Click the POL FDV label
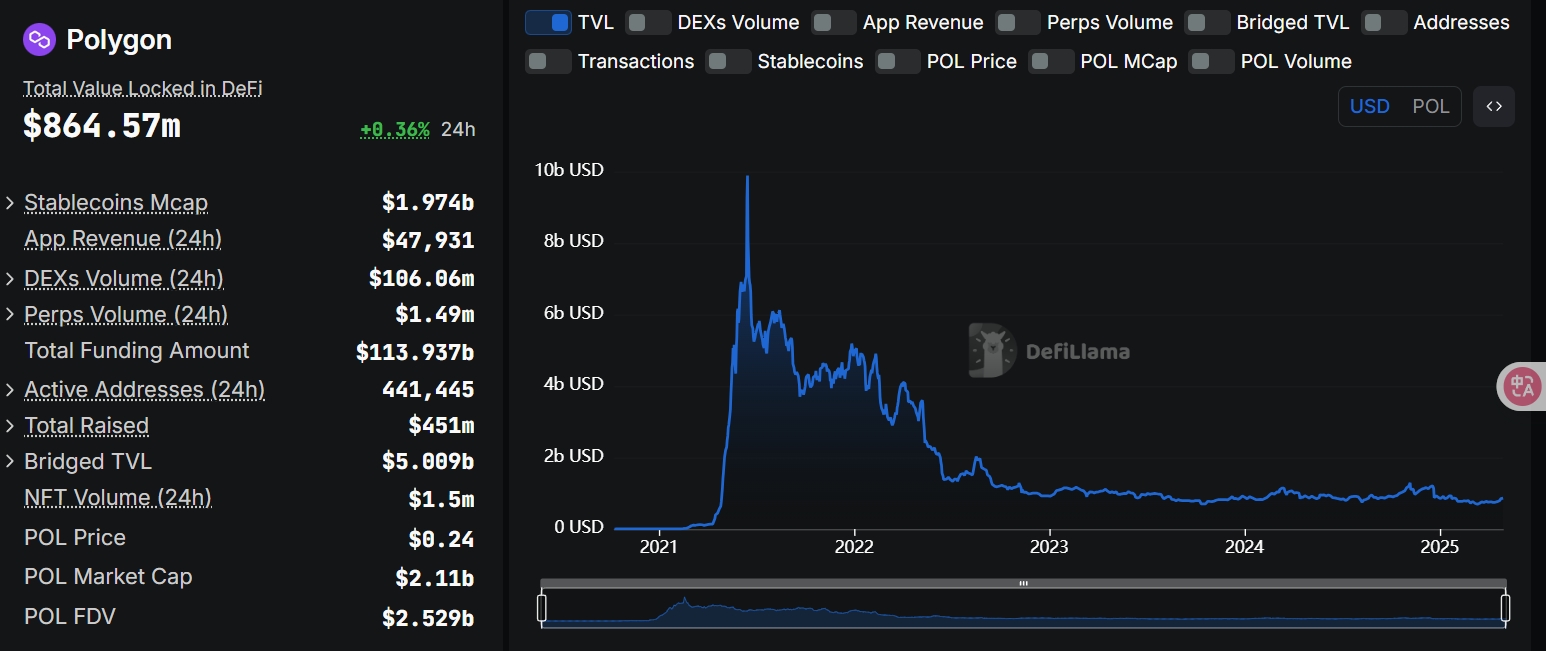The image size is (1546, 651). point(70,616)
